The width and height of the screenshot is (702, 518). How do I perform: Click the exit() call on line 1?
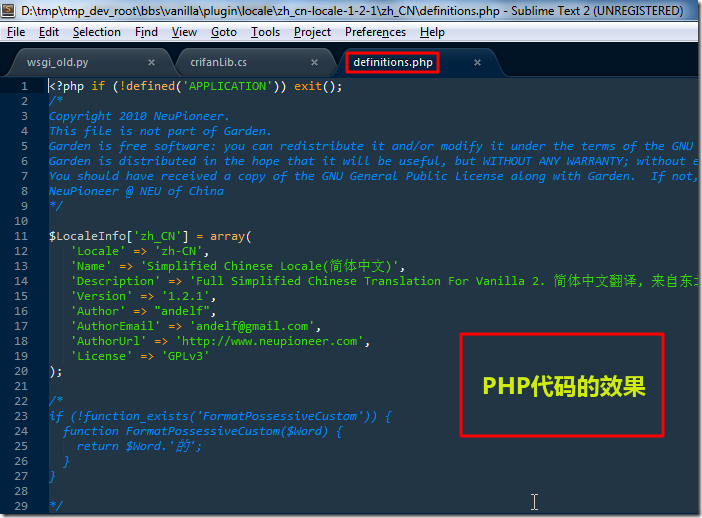[318, 86]
